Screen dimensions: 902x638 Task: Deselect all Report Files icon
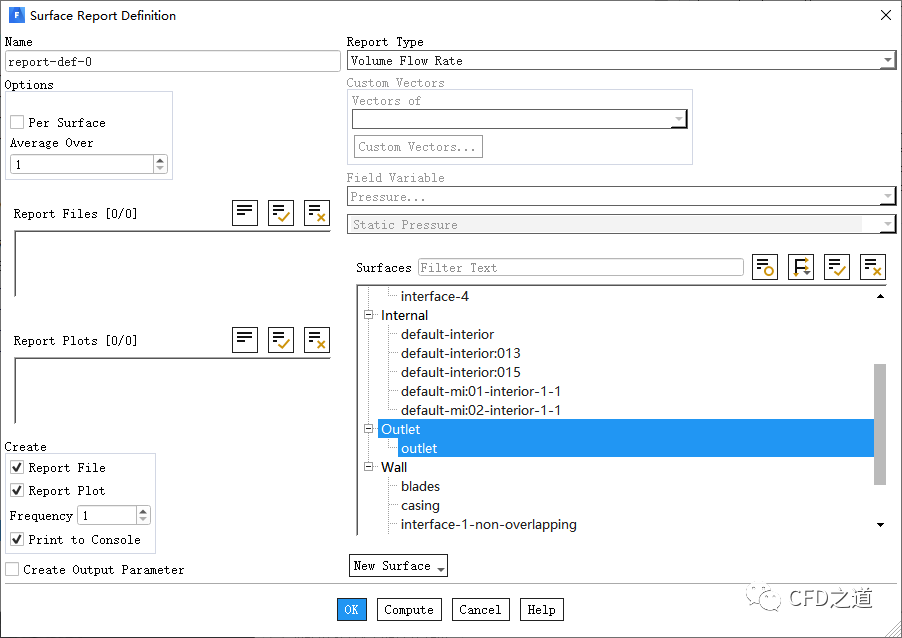[317, 212]
